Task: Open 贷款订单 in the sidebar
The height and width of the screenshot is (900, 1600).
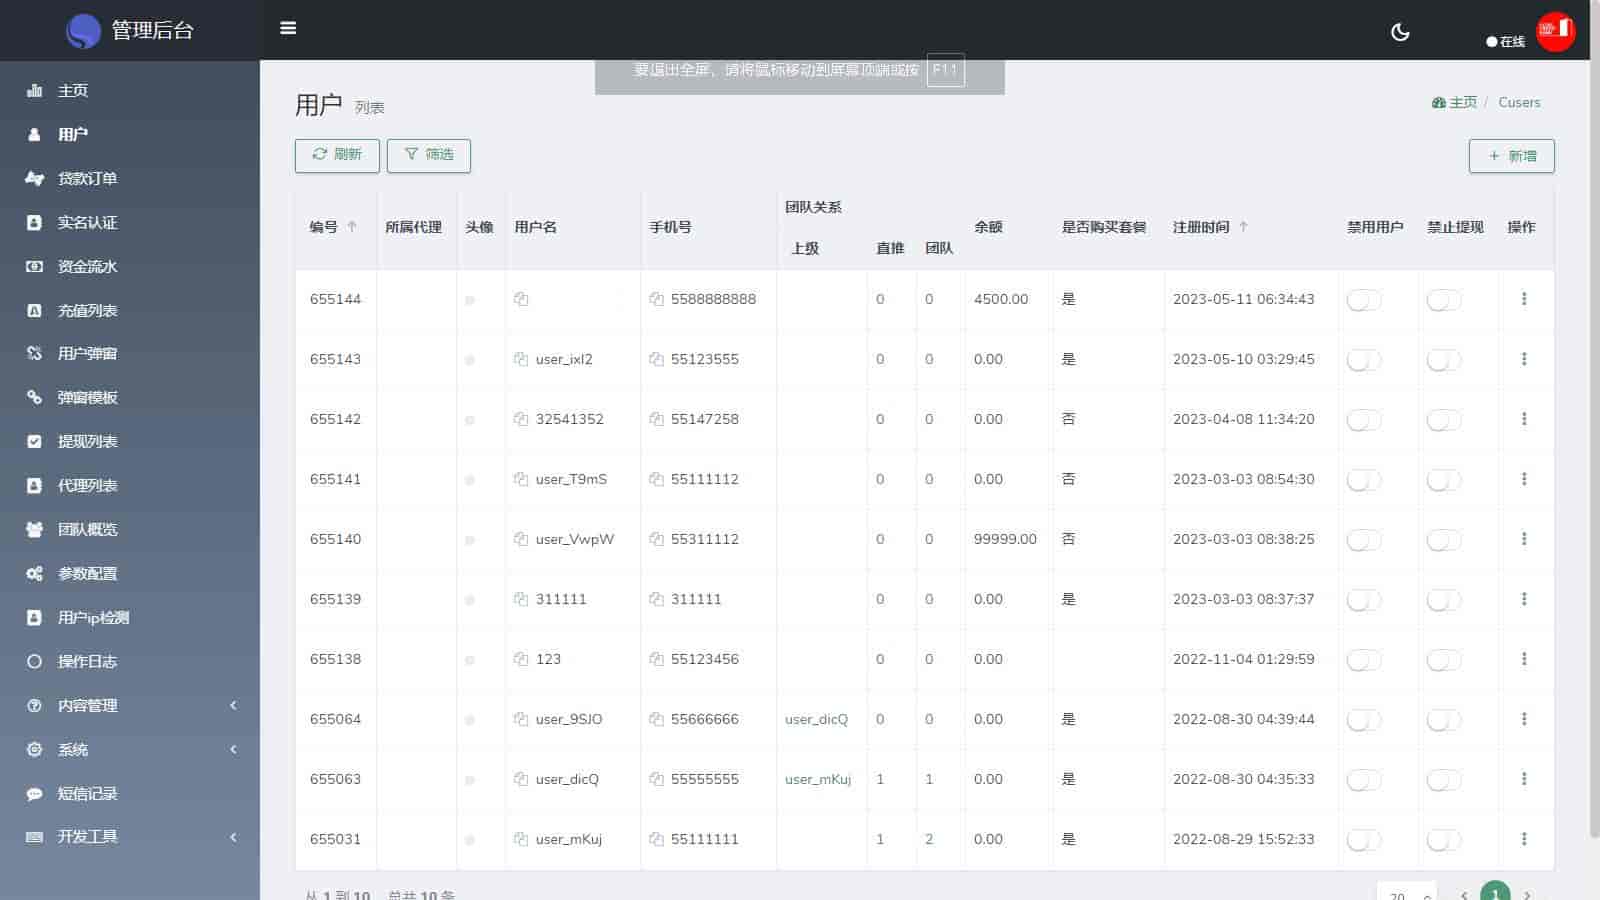Action: click(87, 178)
